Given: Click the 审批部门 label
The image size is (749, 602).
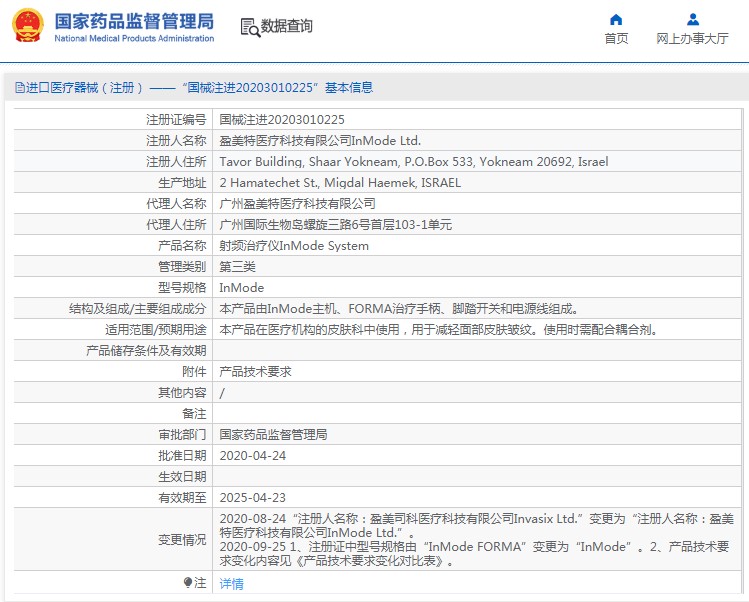Looking at the screenshot, I should tap(182, 435).
